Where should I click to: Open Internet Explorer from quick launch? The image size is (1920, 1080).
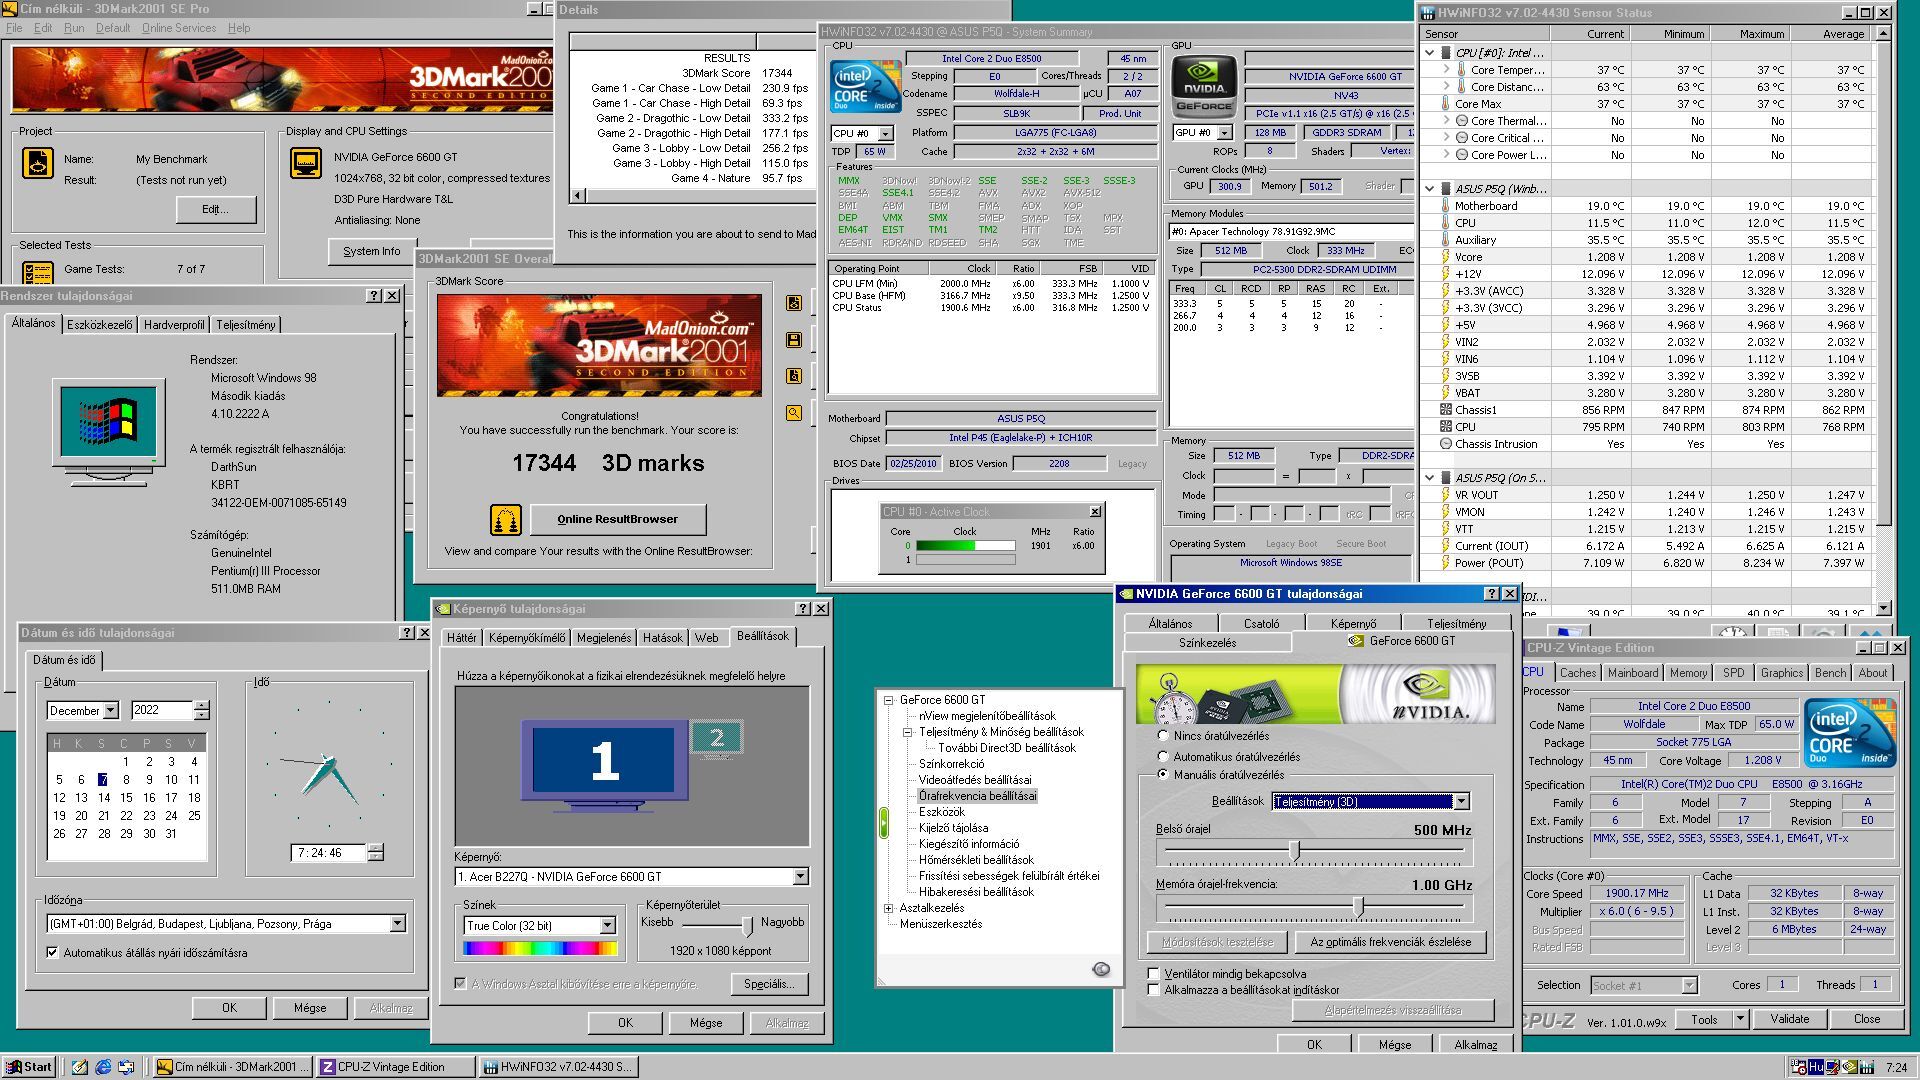pos(103,1067)
